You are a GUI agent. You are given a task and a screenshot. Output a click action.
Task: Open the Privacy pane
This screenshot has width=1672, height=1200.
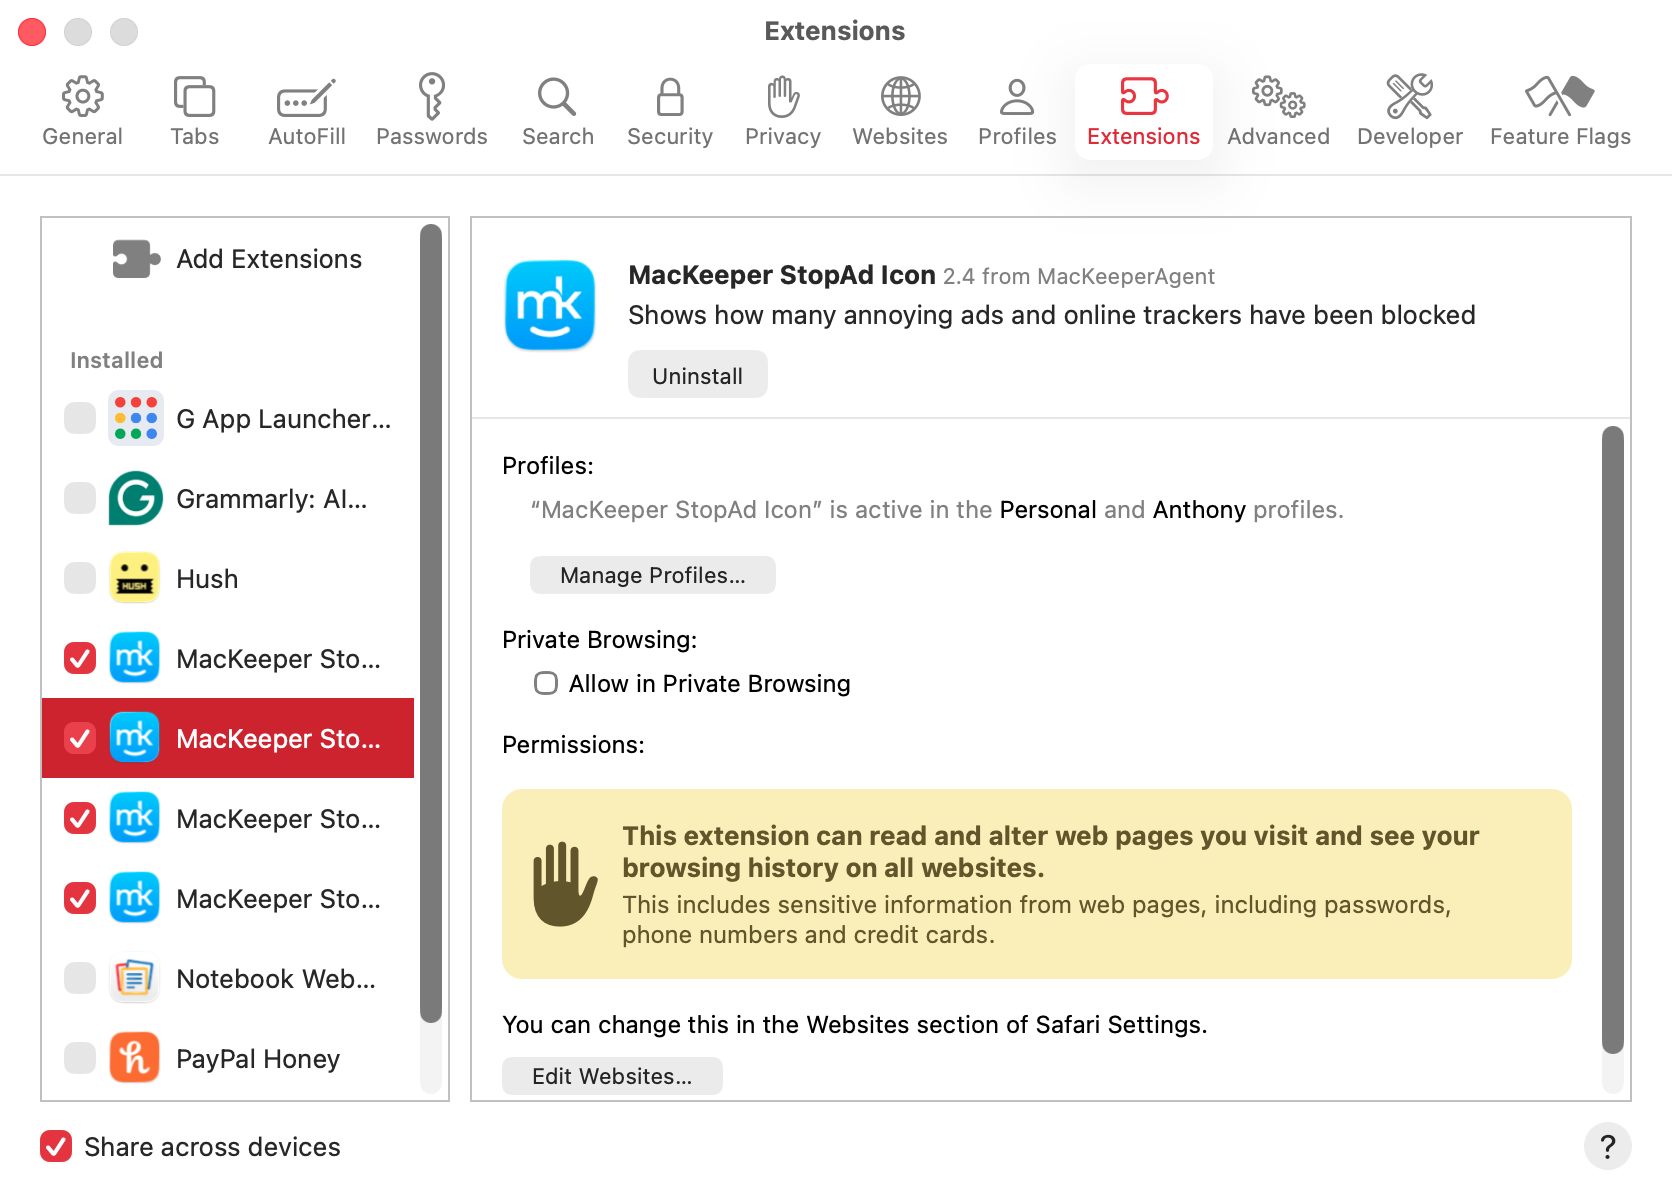point(782,112)
